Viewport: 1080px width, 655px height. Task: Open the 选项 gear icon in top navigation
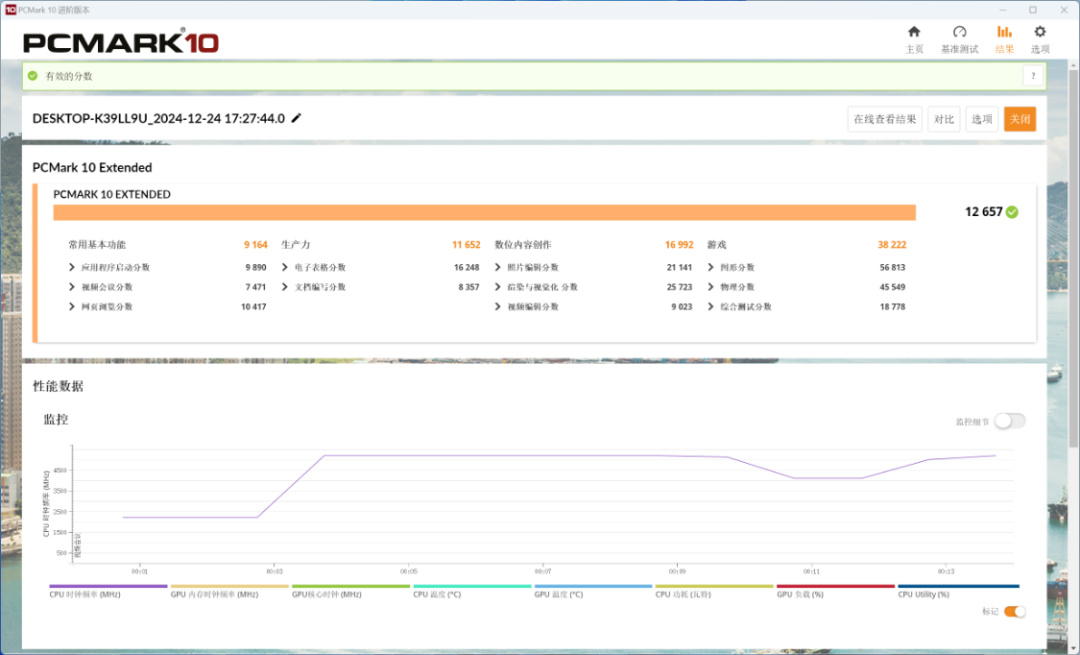pos(1039,32)
